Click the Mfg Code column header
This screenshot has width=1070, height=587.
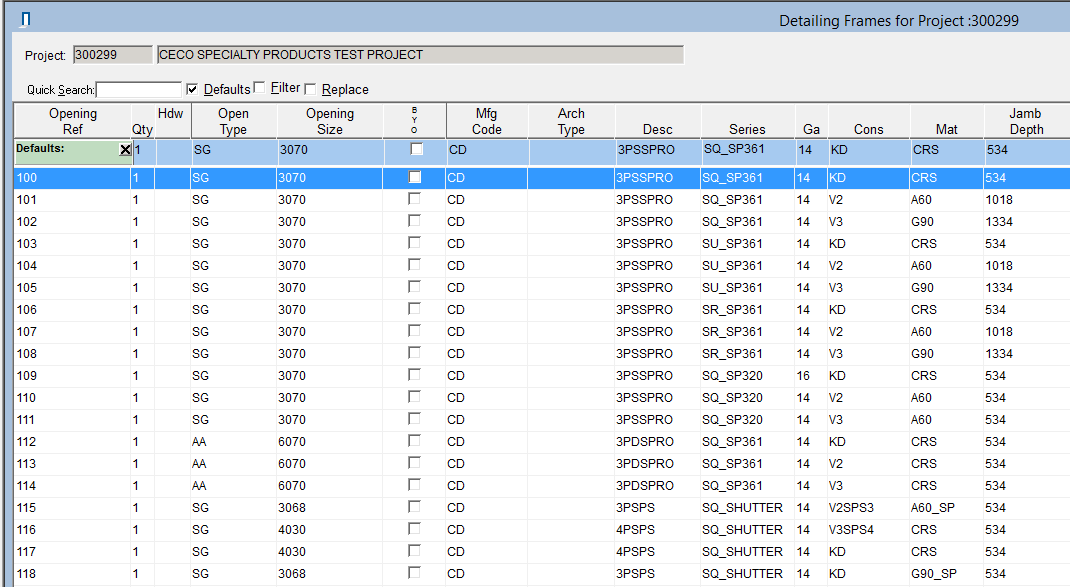[487, 121]
